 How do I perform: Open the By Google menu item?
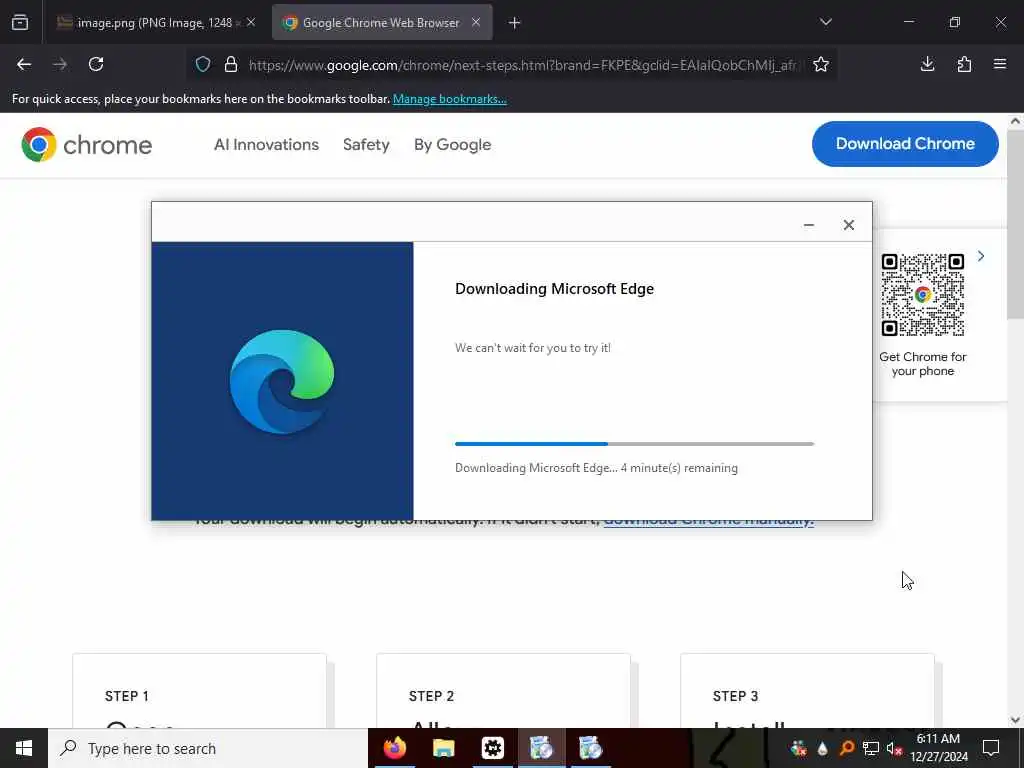pos(453,144)
